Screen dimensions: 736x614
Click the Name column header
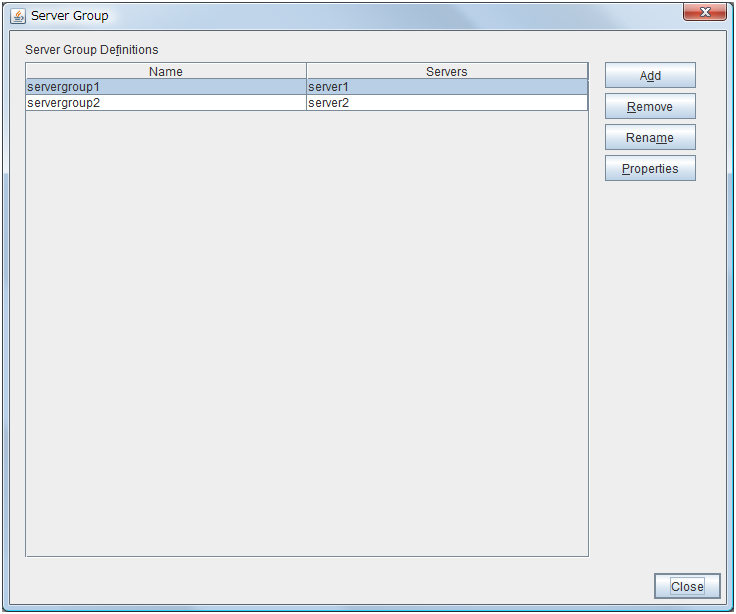click(166, 71)
